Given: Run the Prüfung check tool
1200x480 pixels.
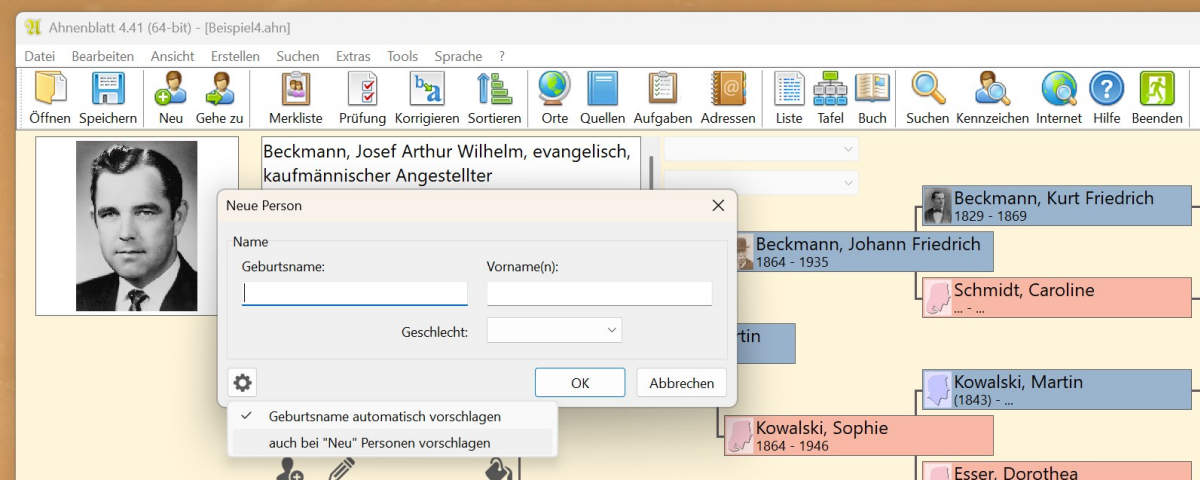Looking at the screenshot, I should click(362, 90).
